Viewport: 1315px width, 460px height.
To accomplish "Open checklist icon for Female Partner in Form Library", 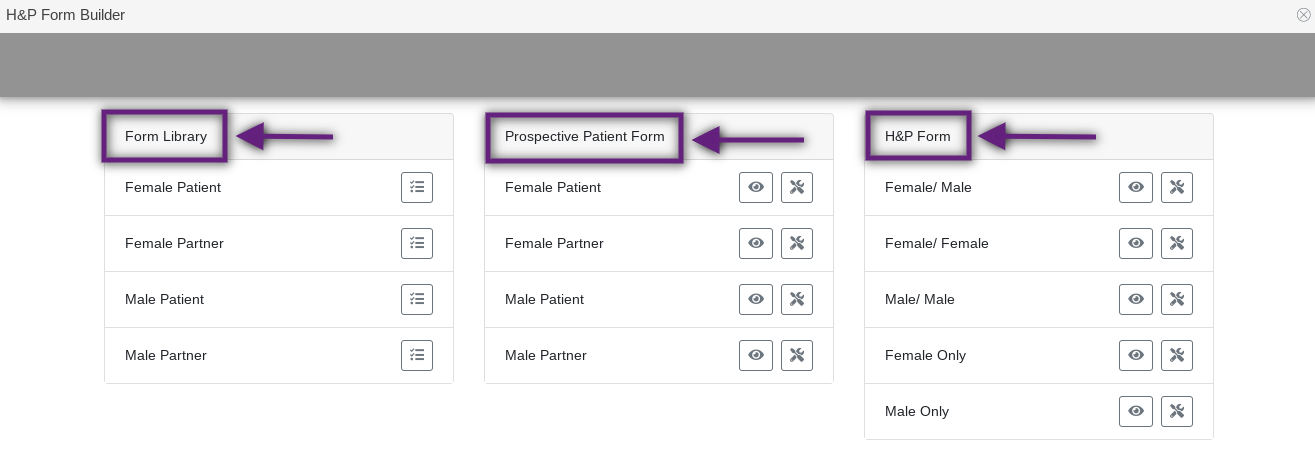I will point(417,243).
